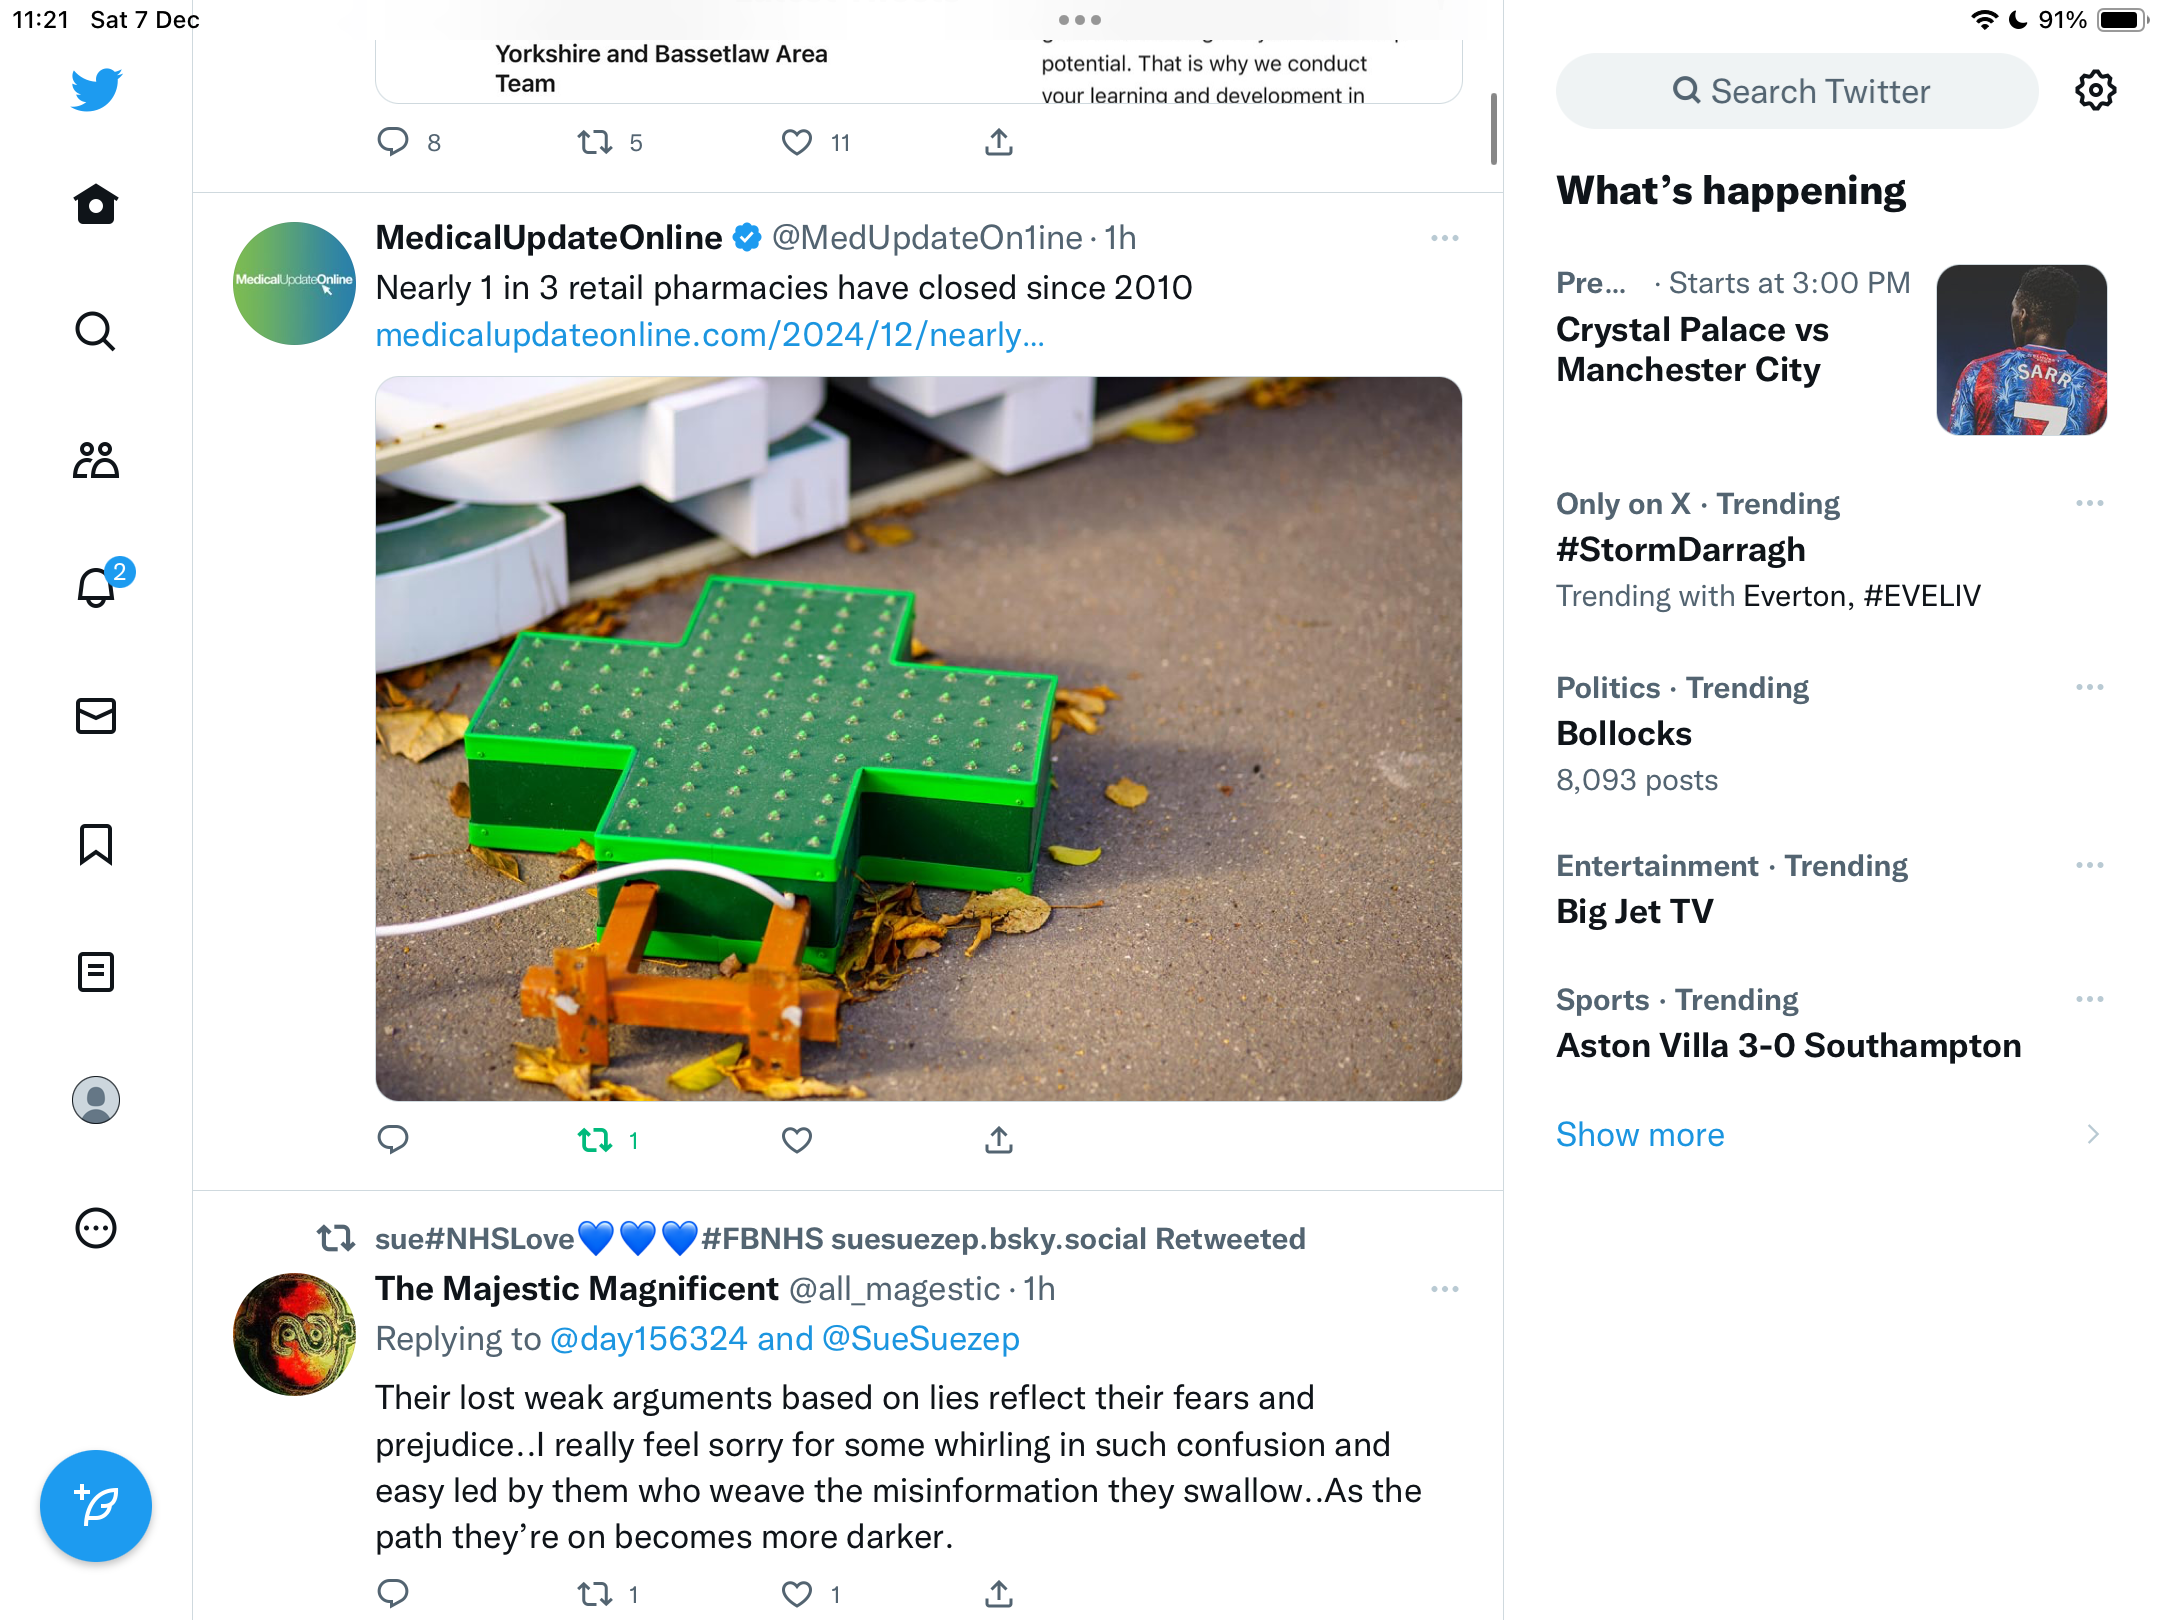Open more options for MedicalUpdateOnline tweet
This screenshot has width=2160, height=1620.
(1445, 238)
